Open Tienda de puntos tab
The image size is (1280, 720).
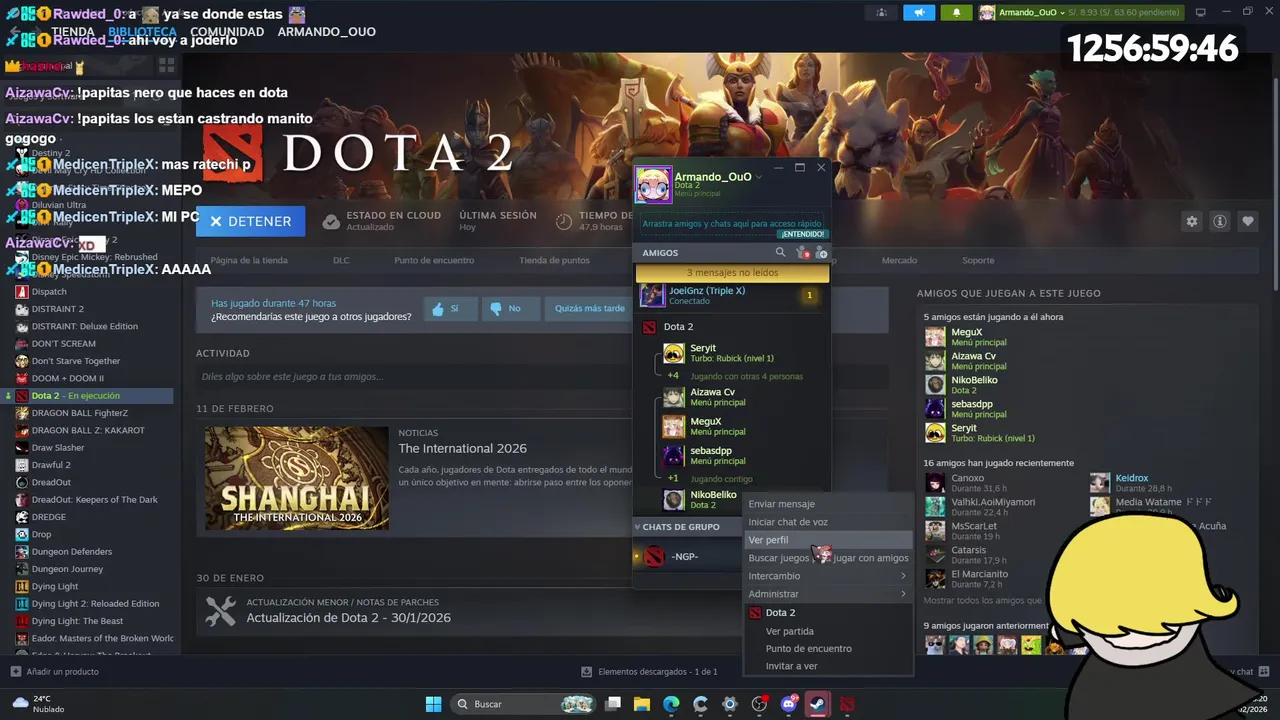(554, 260)
